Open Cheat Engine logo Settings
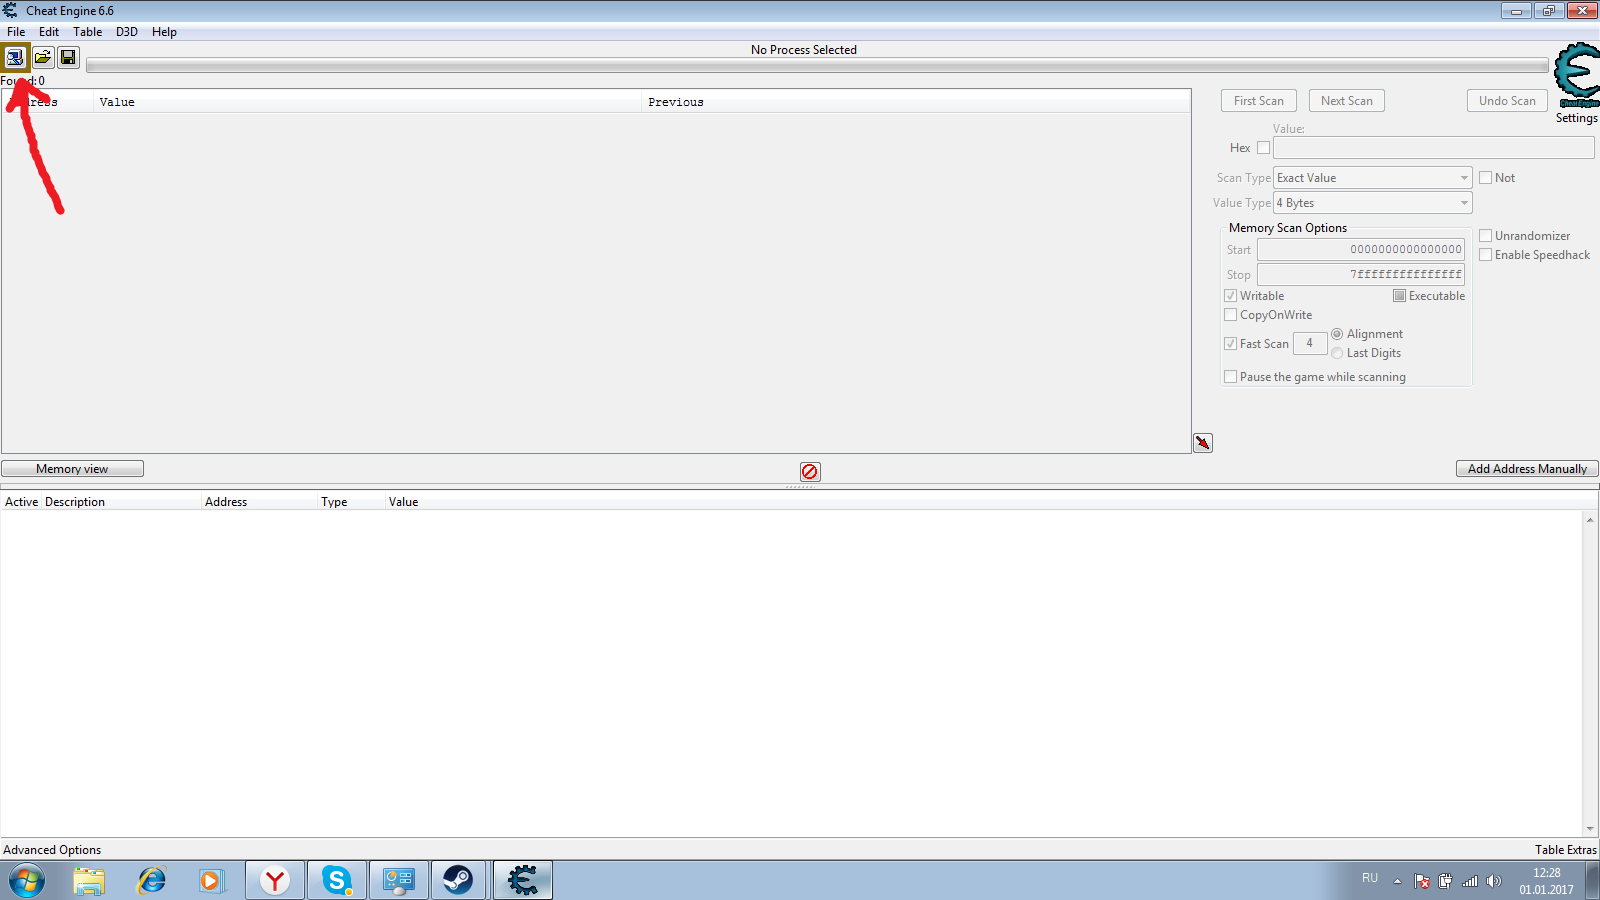The height and width of the screenshot is (900, 1600). pyautogui.click(x=1577, y=83)
